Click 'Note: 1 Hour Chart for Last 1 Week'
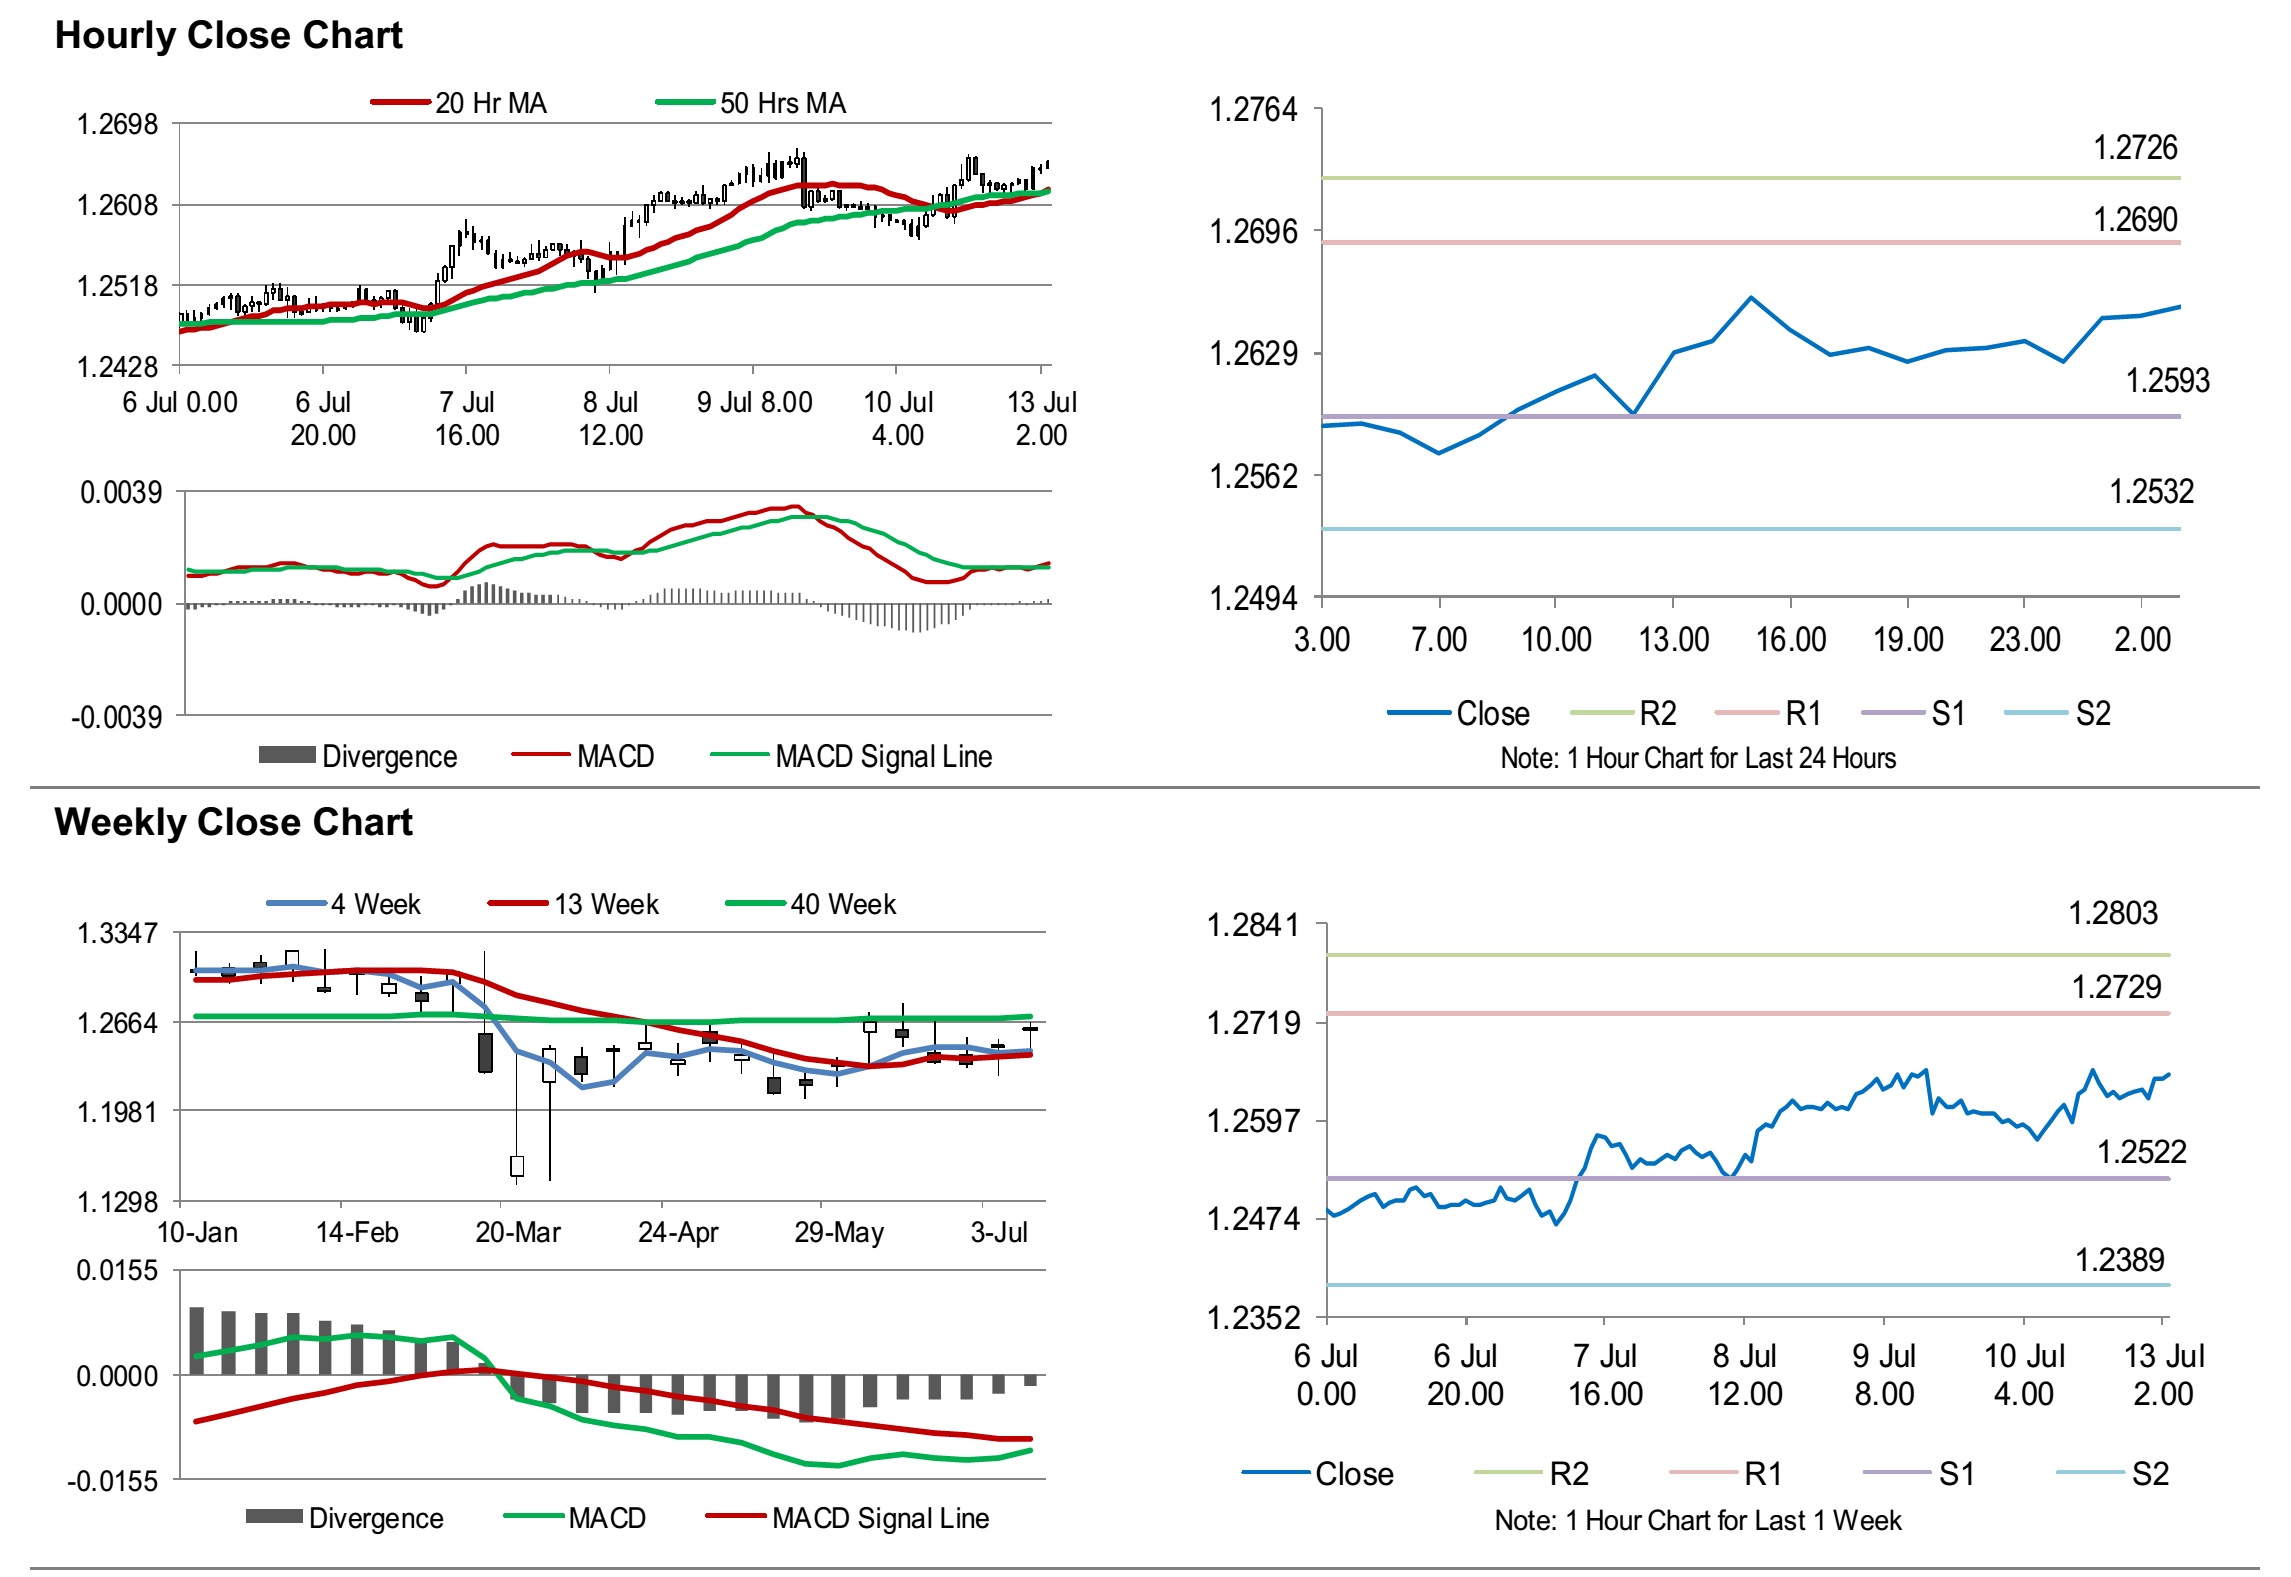The image size is (2291, 1577). coord(1697,1520)
